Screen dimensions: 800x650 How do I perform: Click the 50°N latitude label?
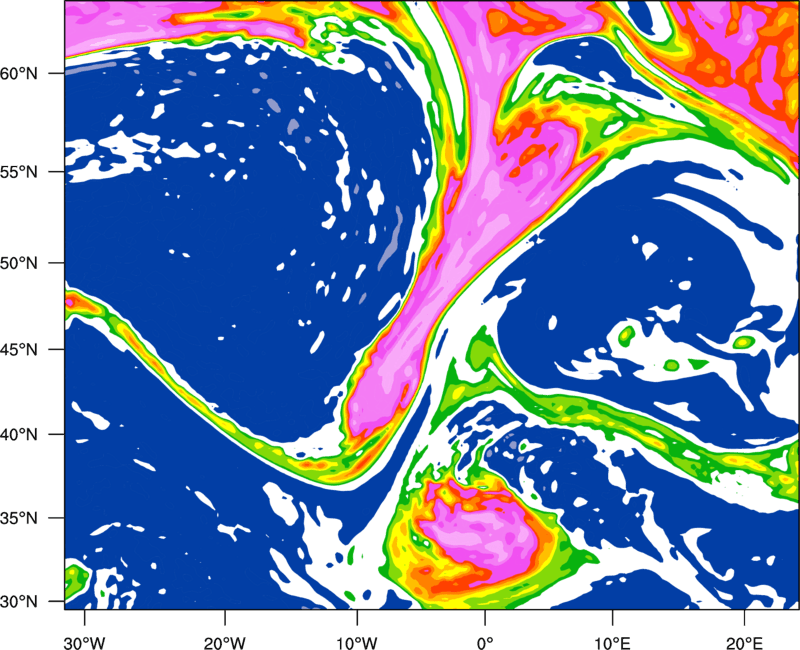[x=19, y=263]
